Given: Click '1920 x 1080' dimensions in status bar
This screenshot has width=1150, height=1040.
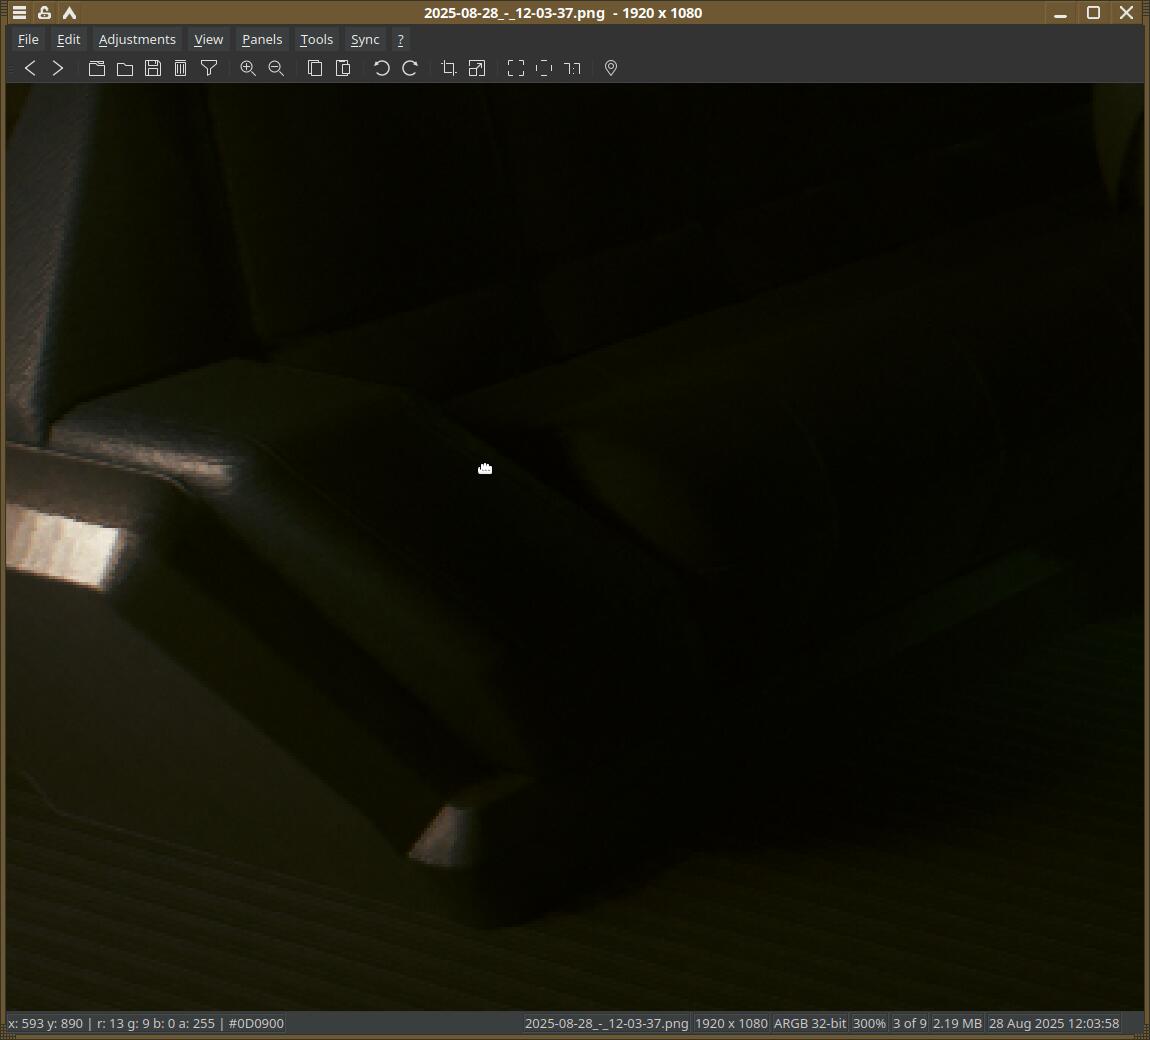Looking at the screenshot, I should (731, 1023).
